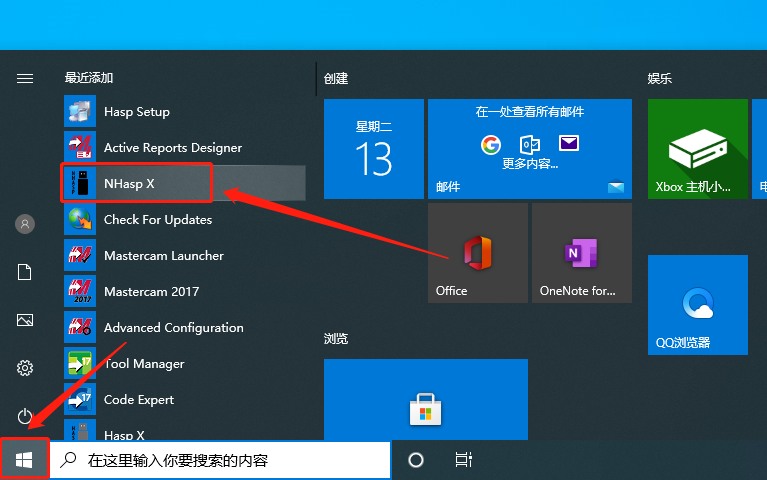Viewport: 767px width, 480px height.
Task: Open Cortana circle on taskbar
Action: [416, 460]
